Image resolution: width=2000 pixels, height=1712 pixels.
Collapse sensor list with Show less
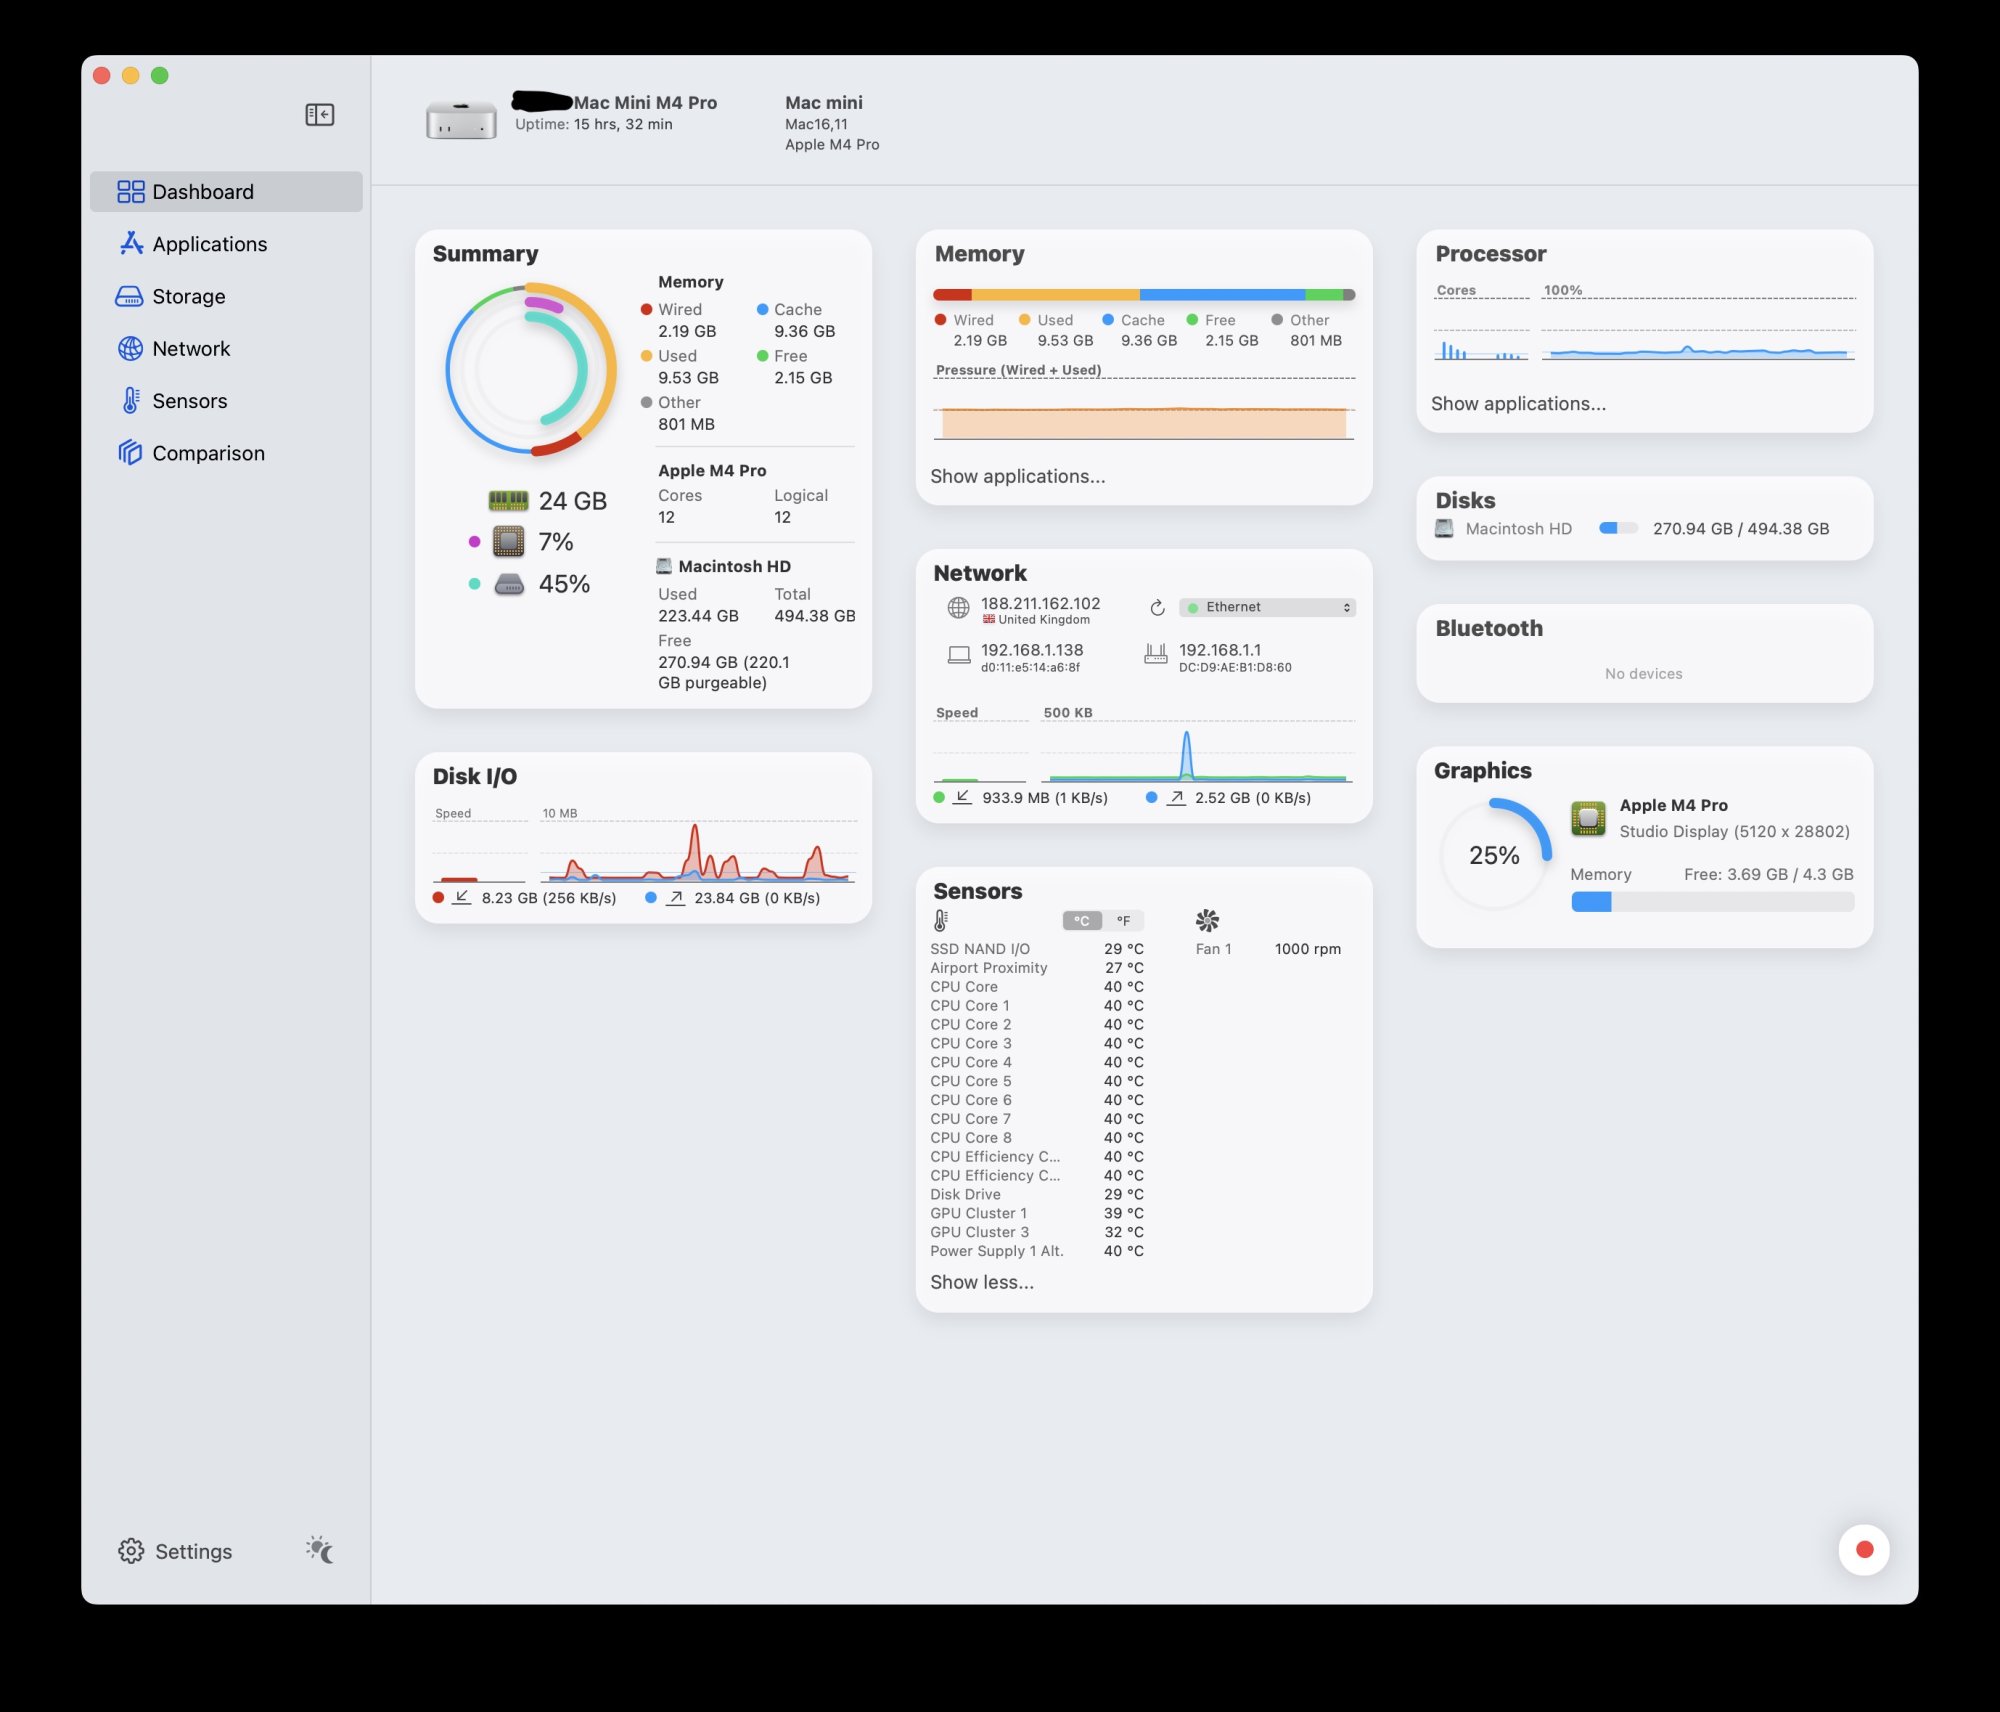coord(982,1282)
